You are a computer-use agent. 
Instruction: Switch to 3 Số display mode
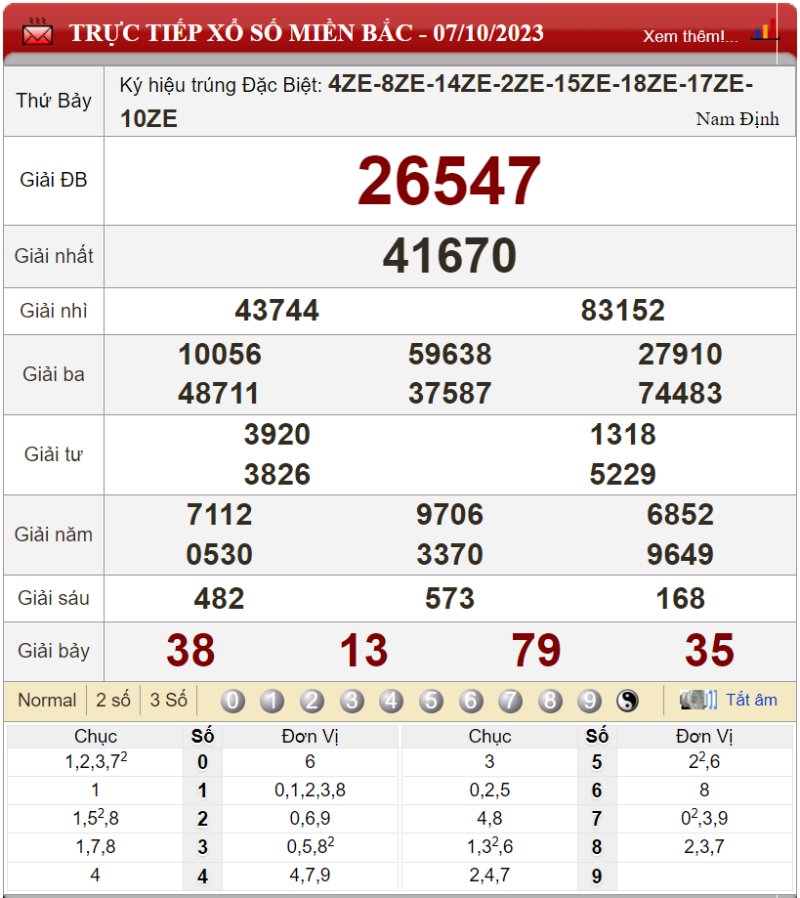(168, 700)
